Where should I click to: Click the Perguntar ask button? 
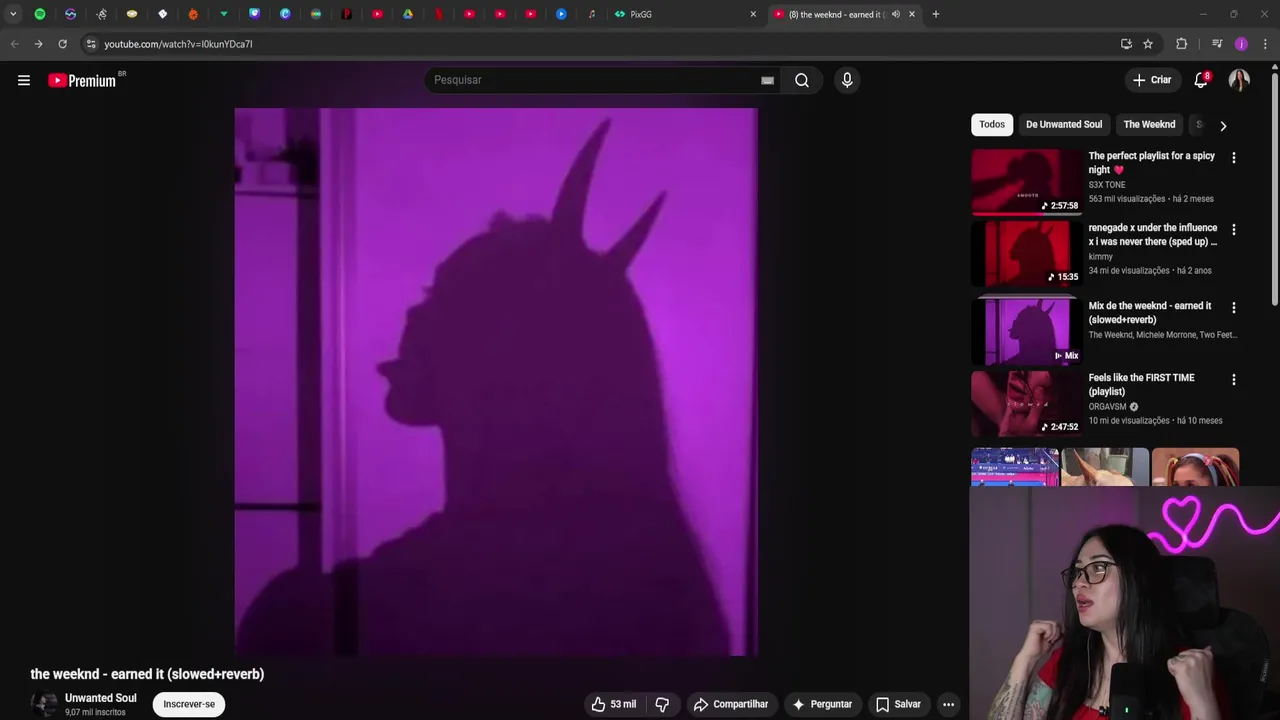coord(822,704)
